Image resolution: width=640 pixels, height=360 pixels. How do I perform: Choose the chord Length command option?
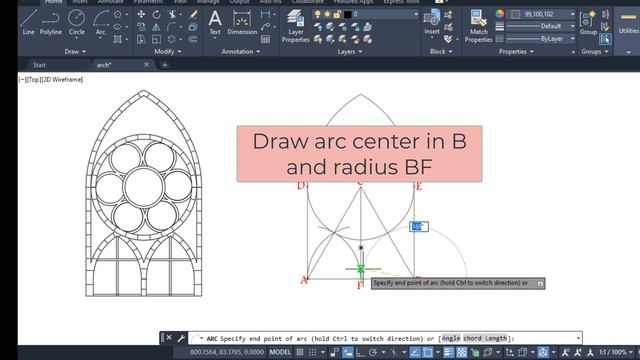485,338
